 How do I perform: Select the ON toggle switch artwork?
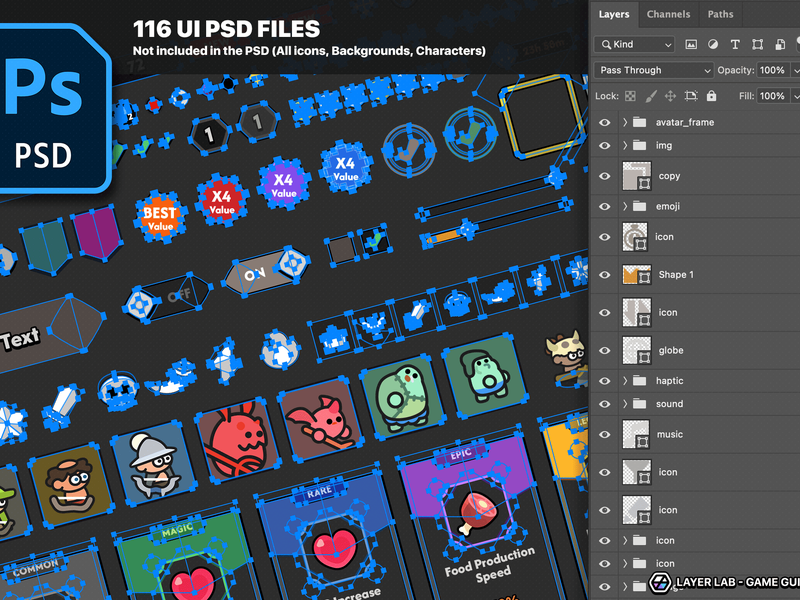coord(266,270)
